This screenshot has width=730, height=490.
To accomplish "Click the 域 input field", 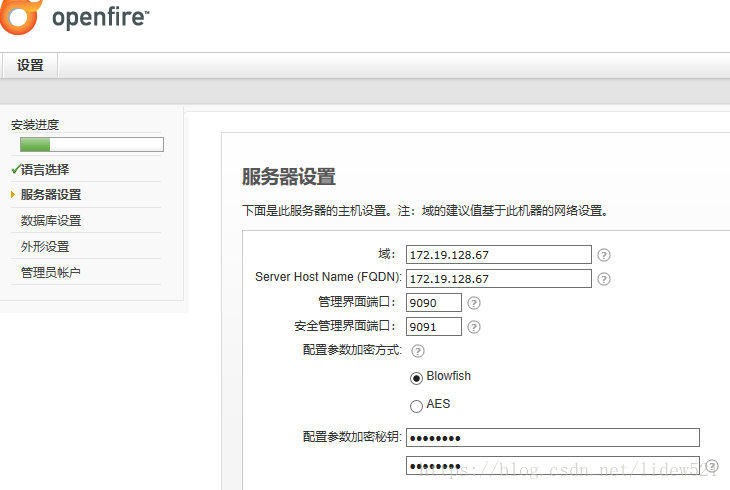I will (499, 255).
